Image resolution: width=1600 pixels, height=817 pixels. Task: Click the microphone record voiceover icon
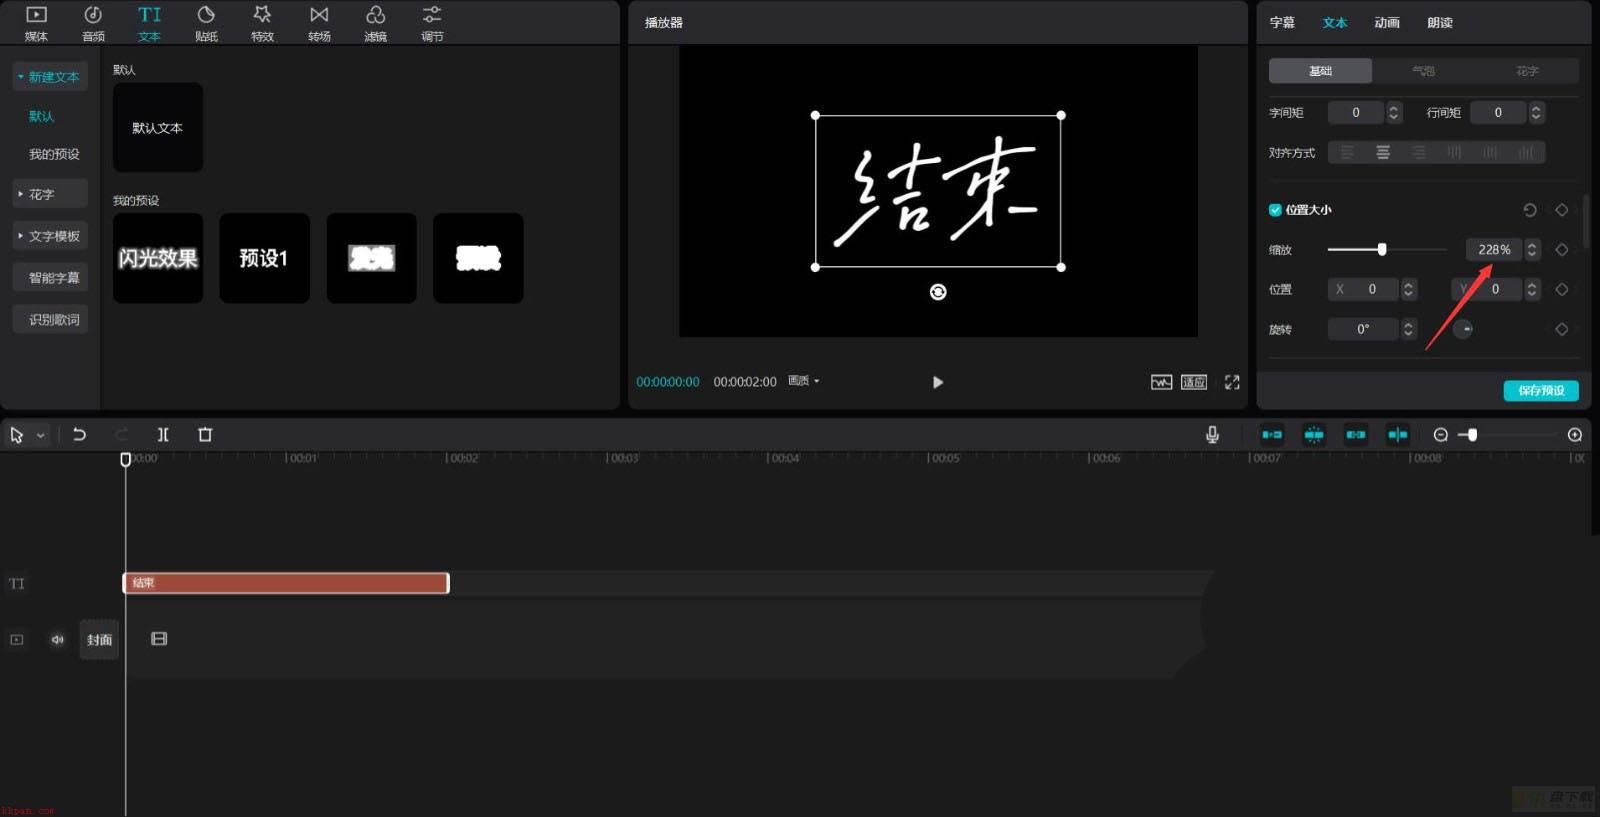[1212, 434]
